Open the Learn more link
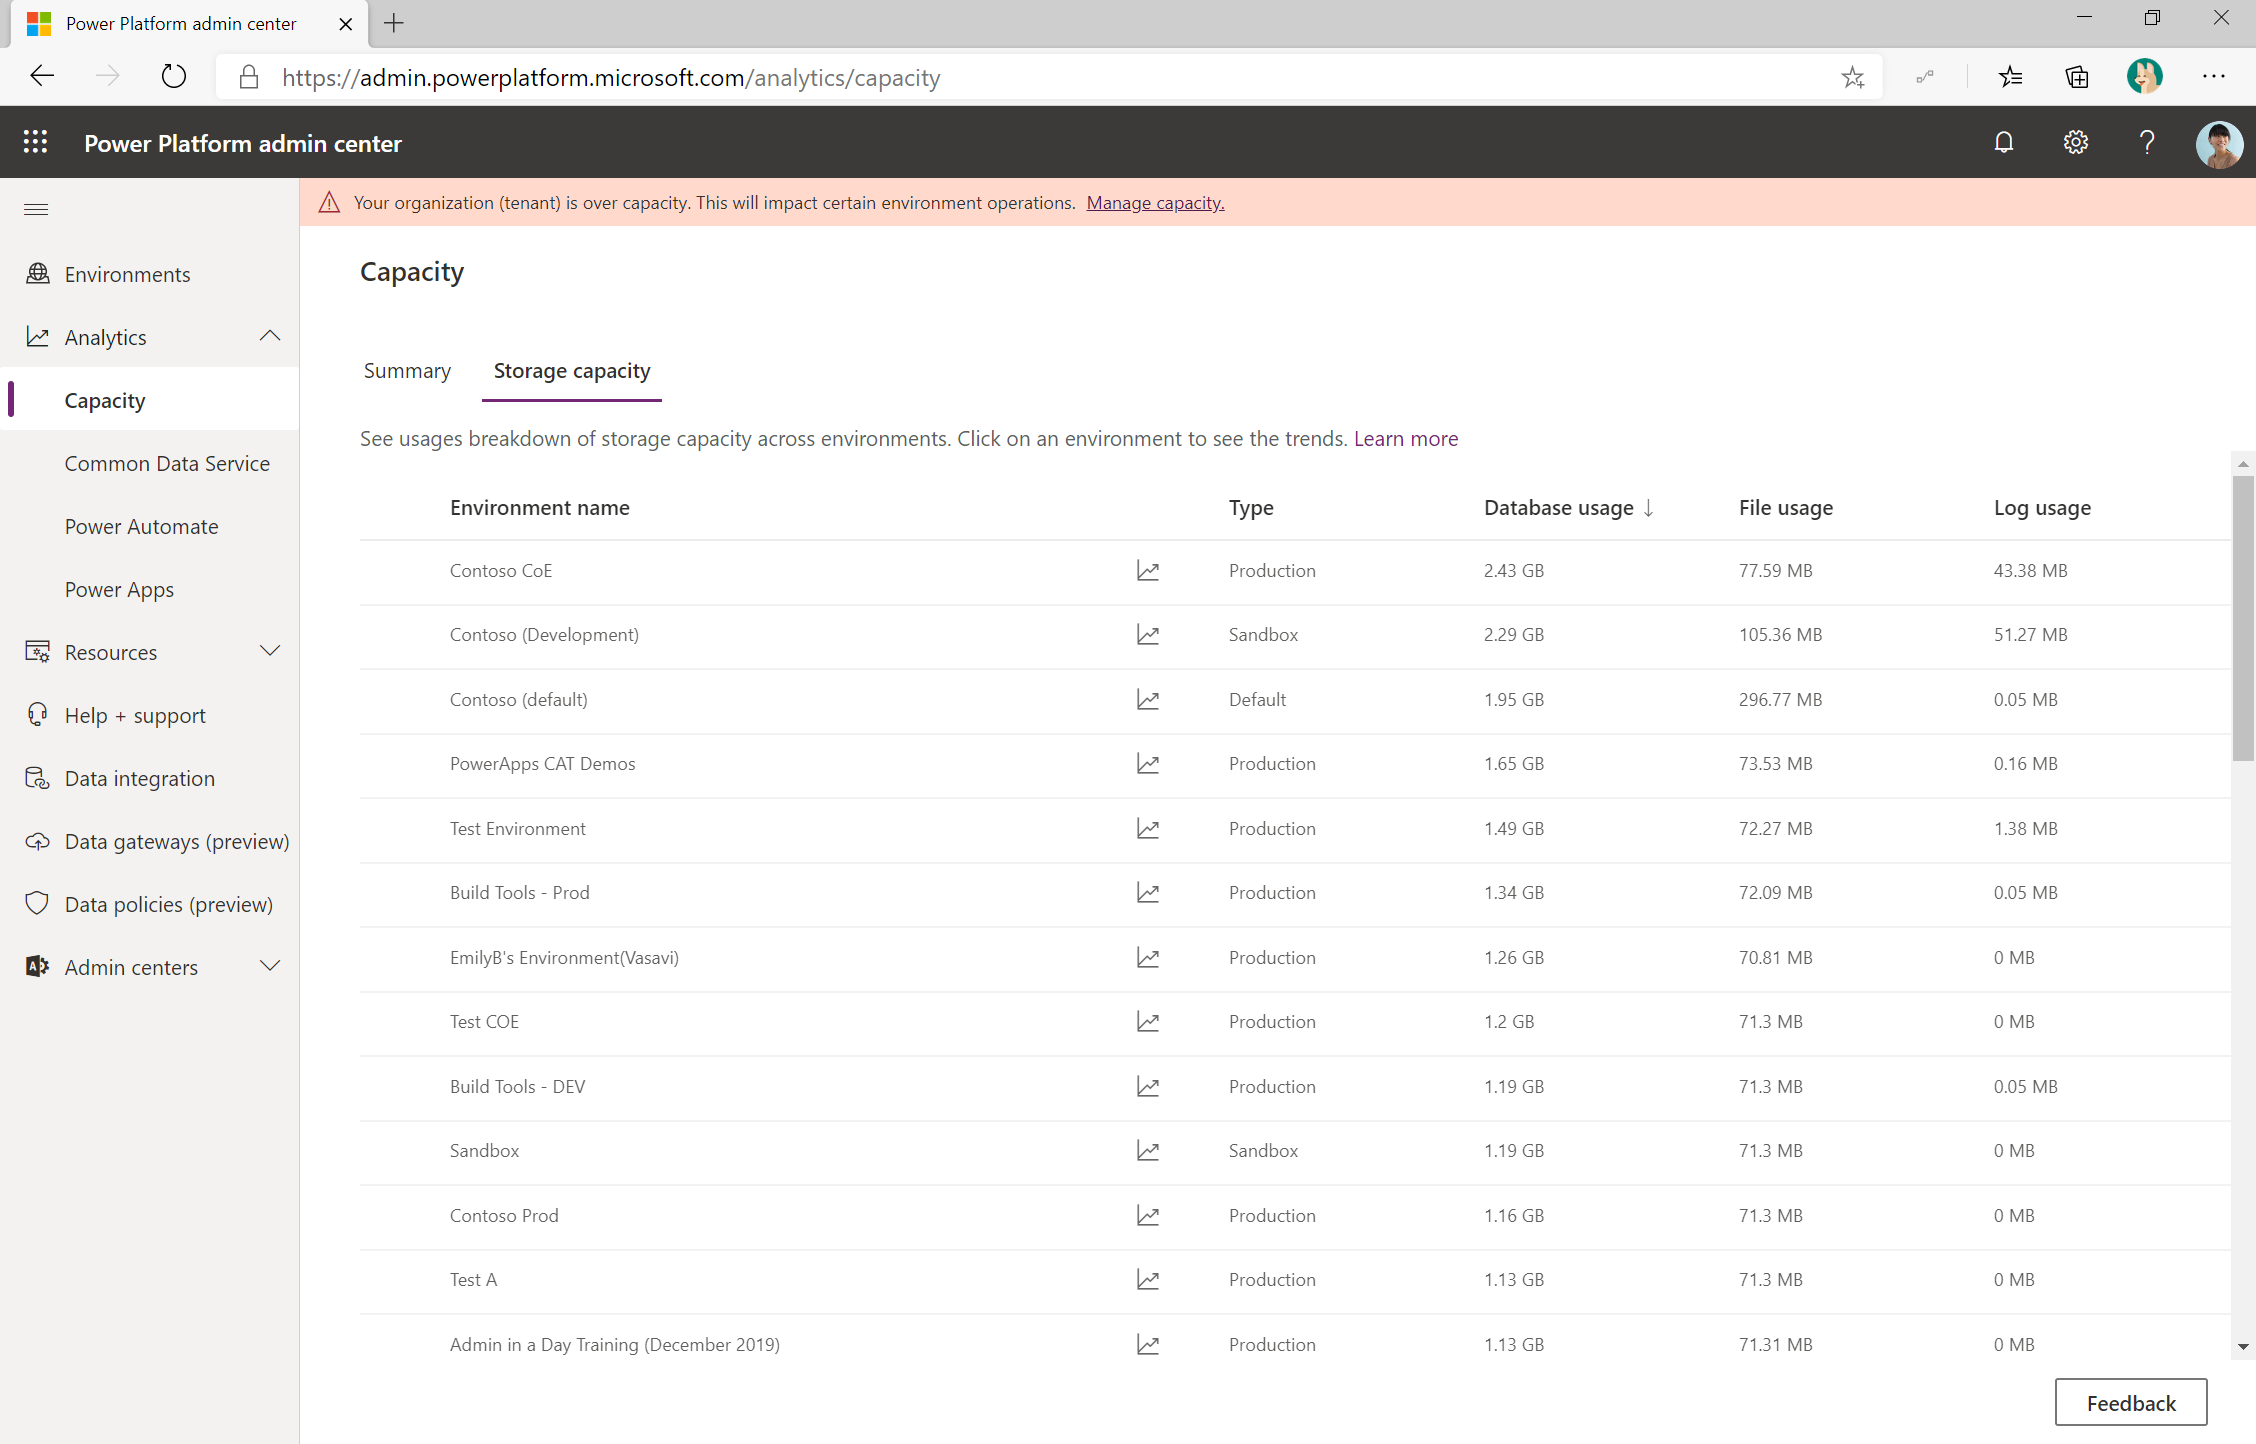 [x=1404, y=439]
